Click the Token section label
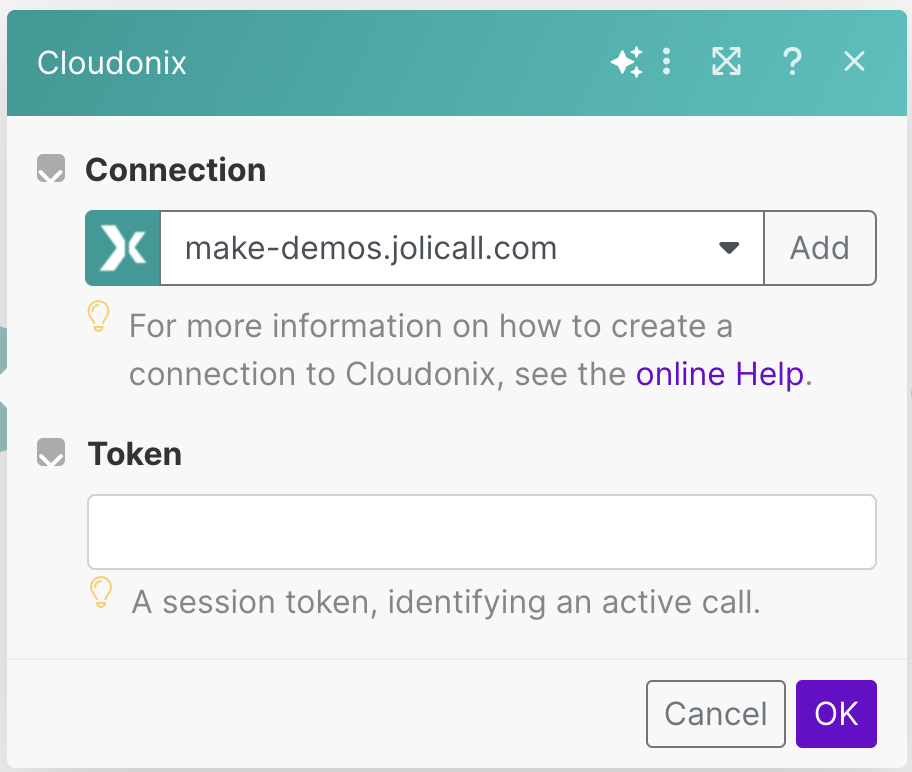912x772 pixels. click(x=135, y=454)
